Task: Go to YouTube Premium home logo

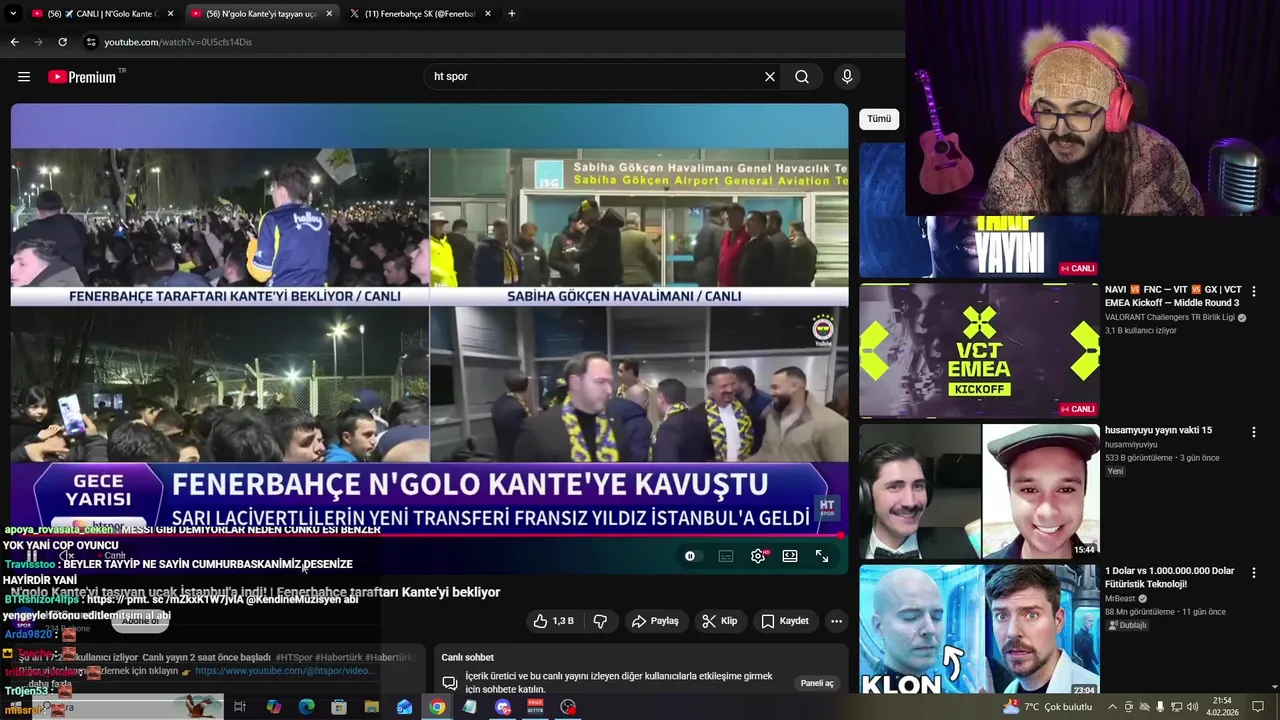Action: coord(82,77)
